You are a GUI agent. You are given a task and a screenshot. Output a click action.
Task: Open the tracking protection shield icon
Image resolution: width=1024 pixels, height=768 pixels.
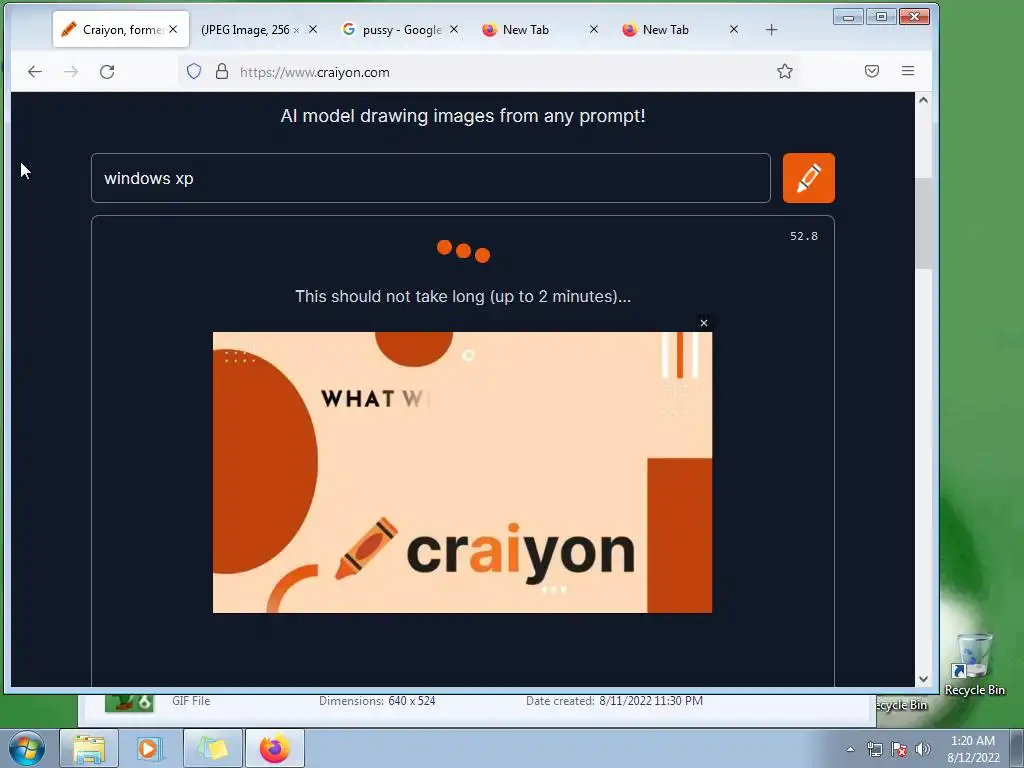point(194,71)
